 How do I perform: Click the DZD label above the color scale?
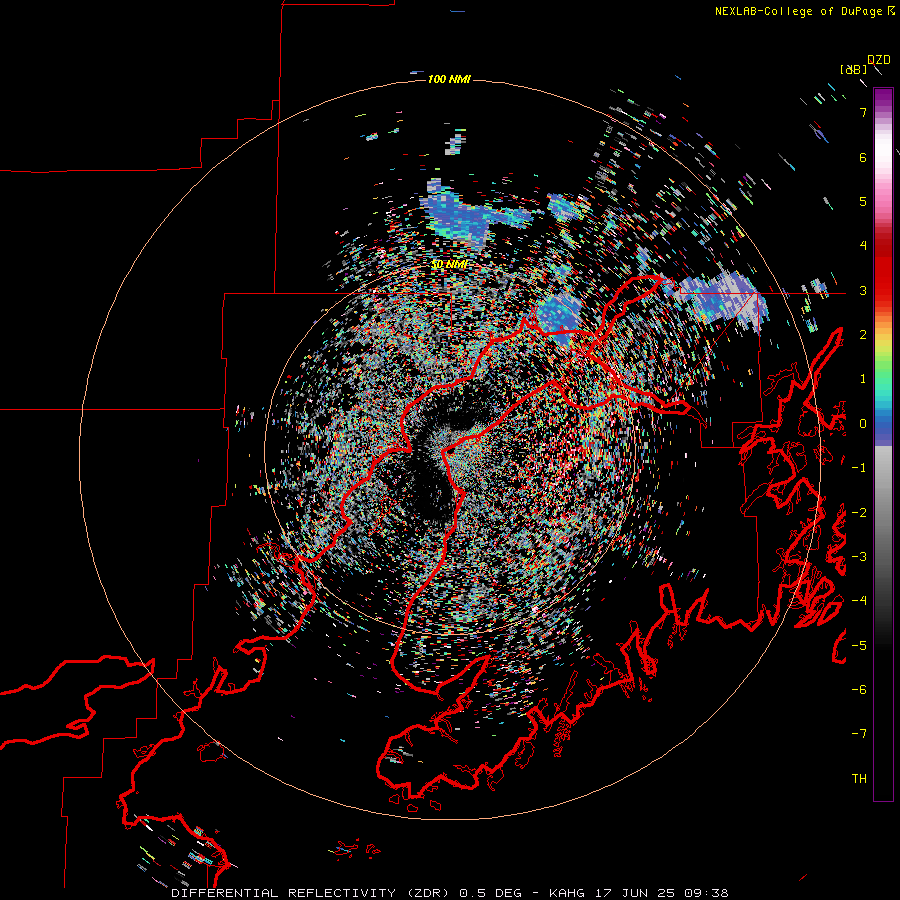(879, 60)
